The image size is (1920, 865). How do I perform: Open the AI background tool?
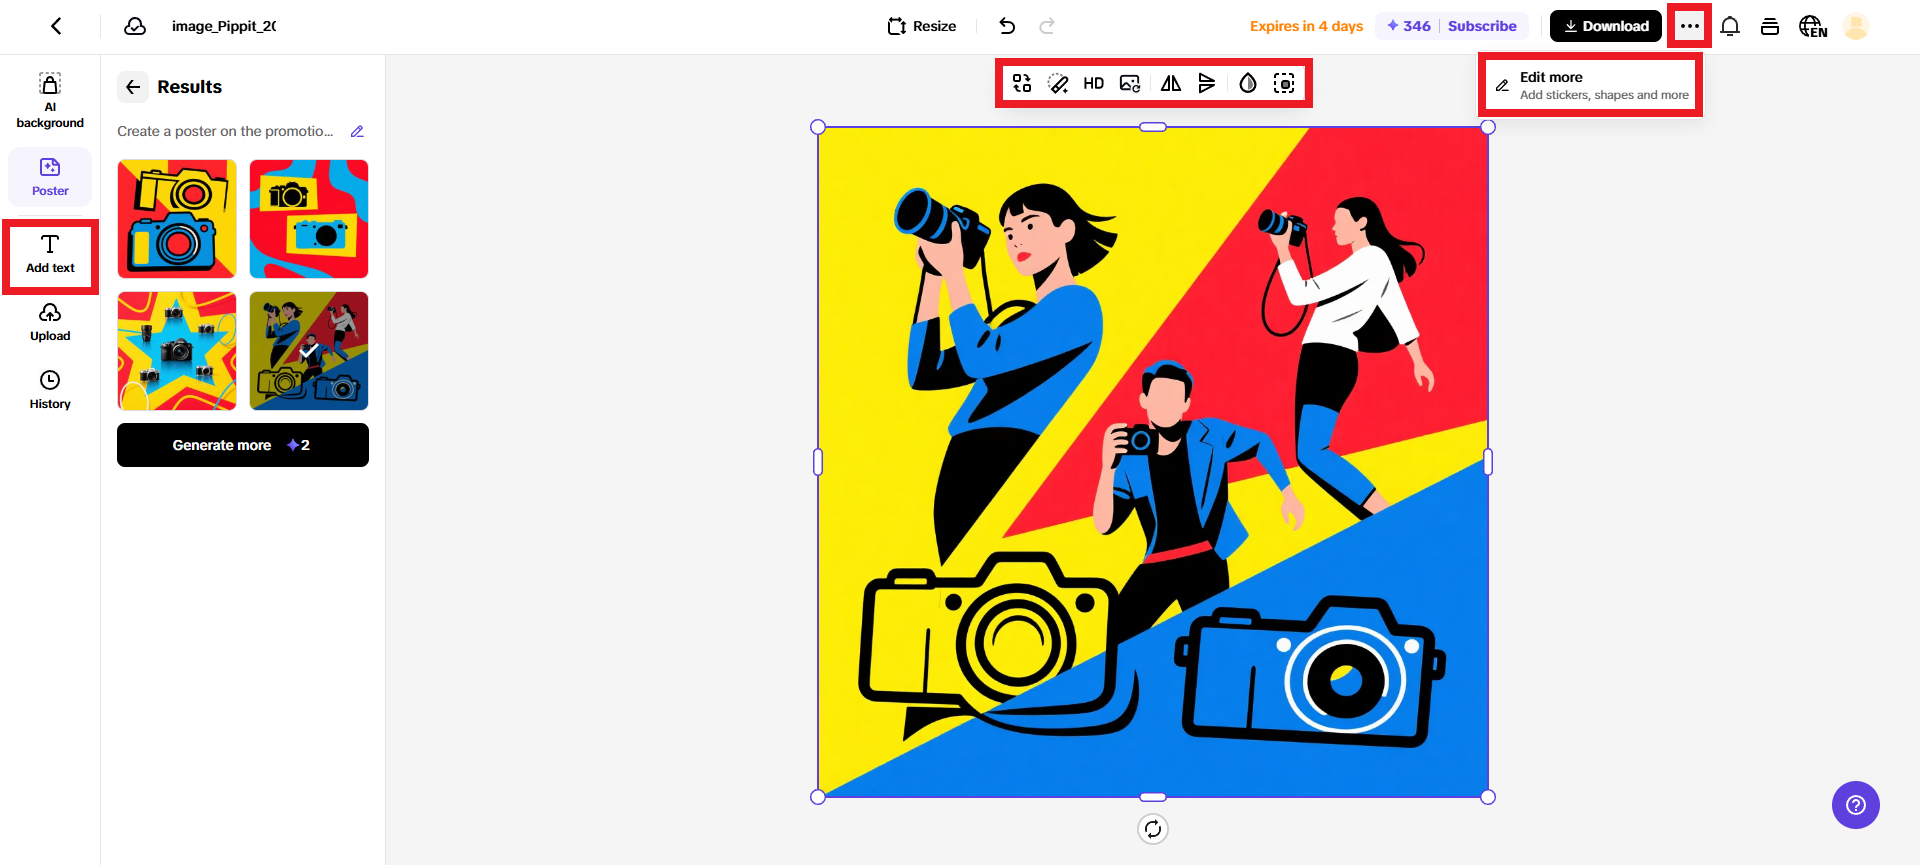[x=50, y=101]
